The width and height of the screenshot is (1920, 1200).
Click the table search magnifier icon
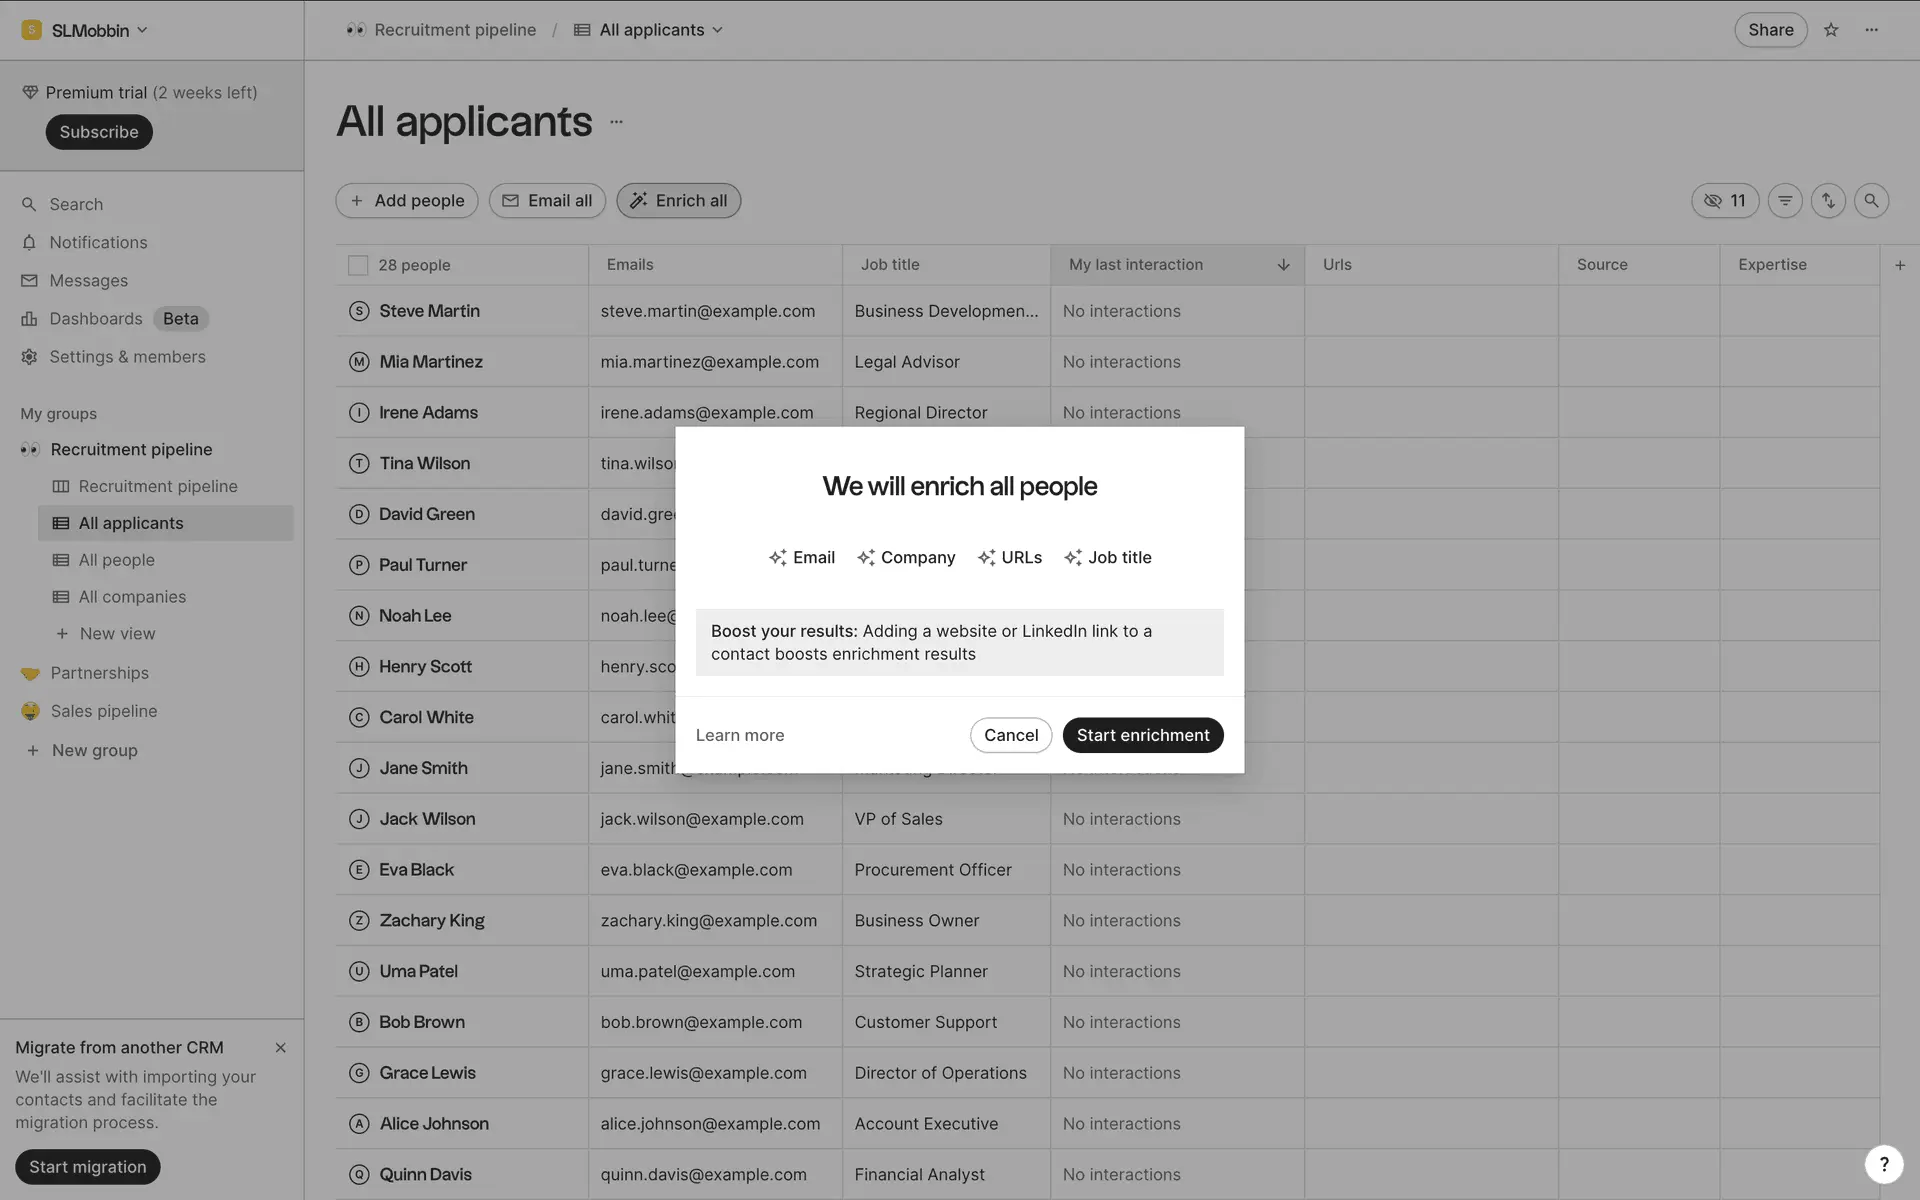(1871, 201)
